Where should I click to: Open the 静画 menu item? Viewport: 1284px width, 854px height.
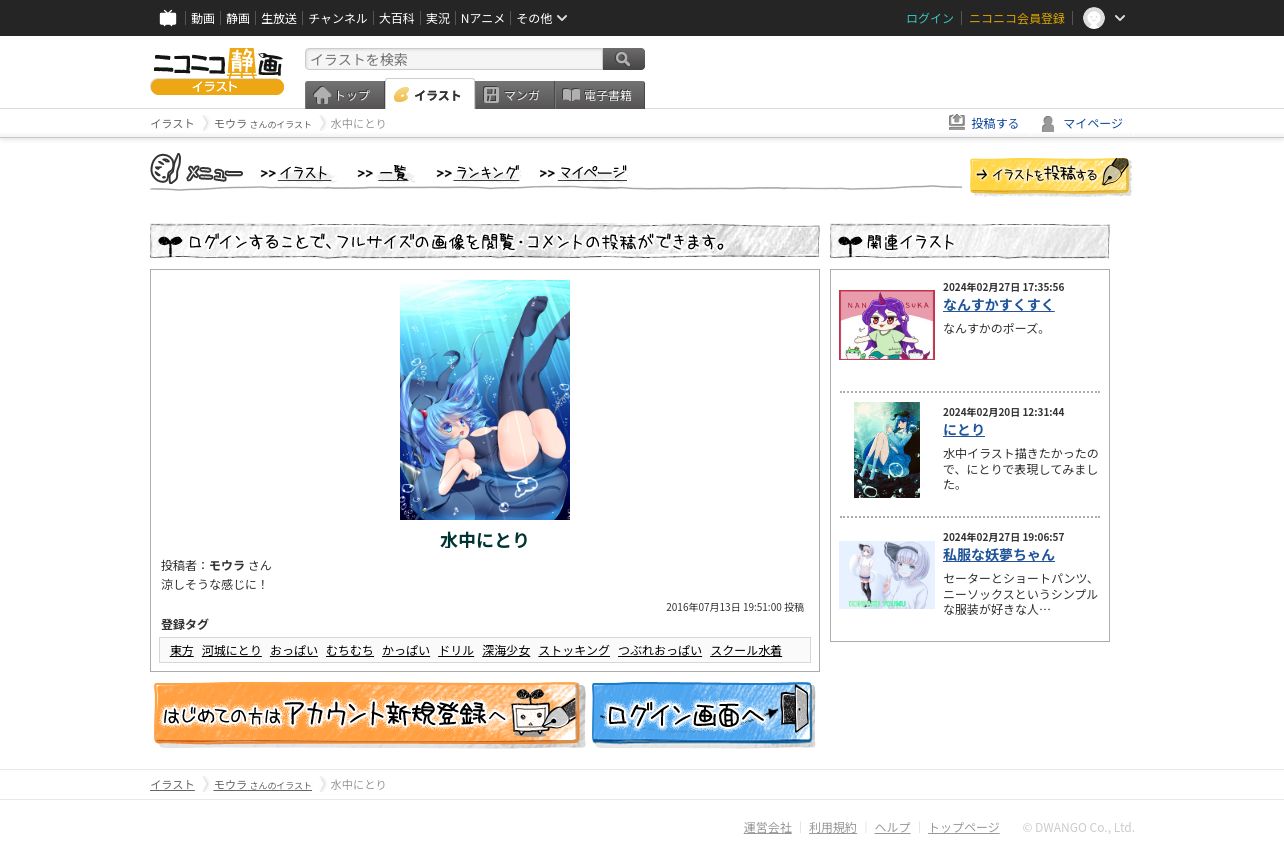(x=238, y=18)
